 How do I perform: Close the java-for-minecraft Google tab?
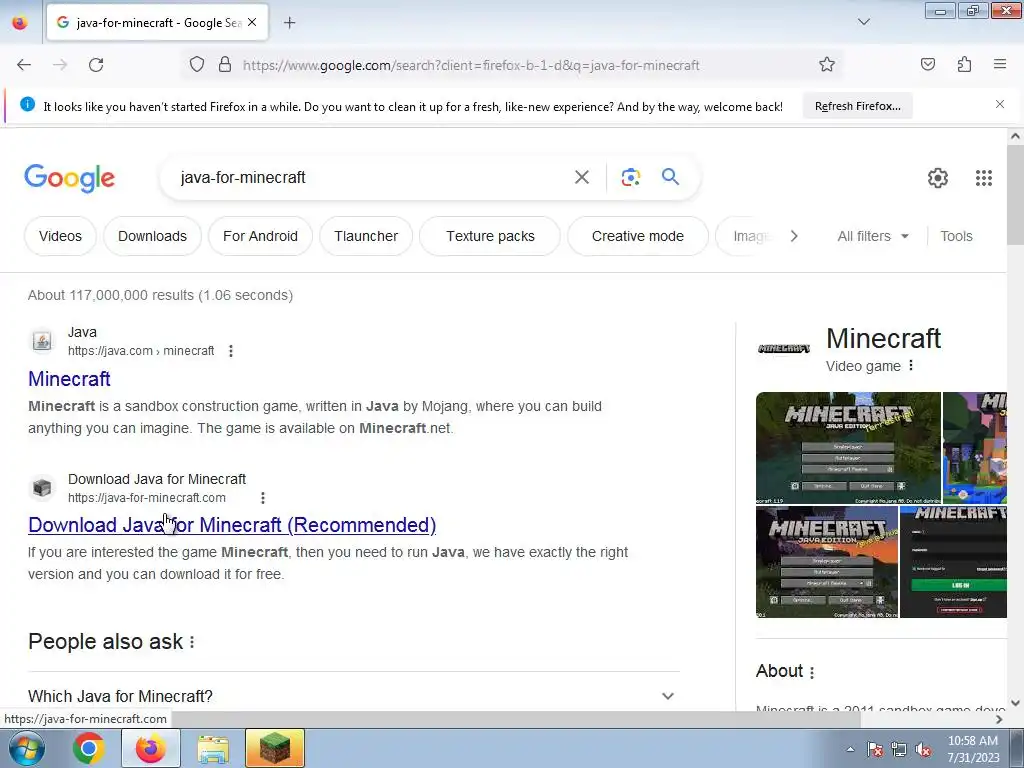(x=252, y=22)
